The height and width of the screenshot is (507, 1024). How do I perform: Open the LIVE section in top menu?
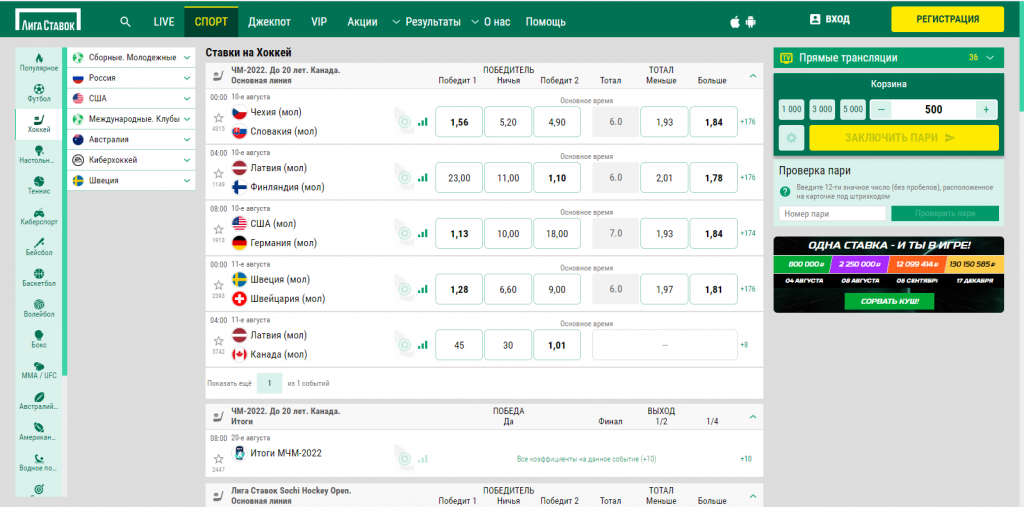163,21
